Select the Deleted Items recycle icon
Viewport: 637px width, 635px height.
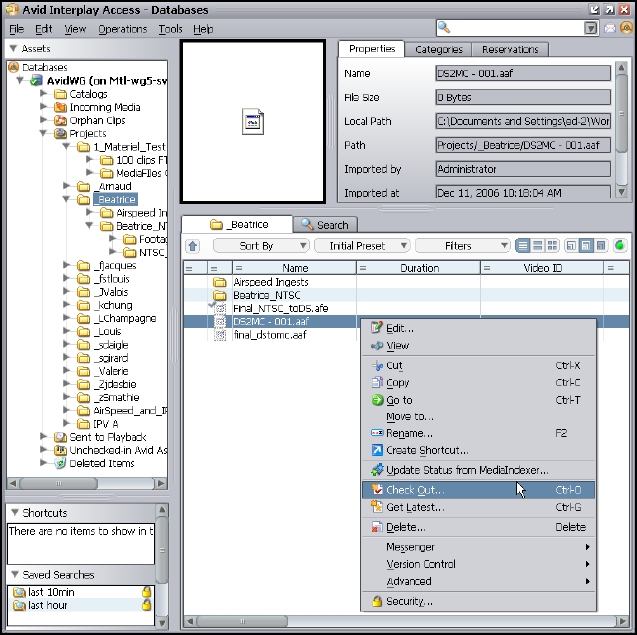click(60, 463)
